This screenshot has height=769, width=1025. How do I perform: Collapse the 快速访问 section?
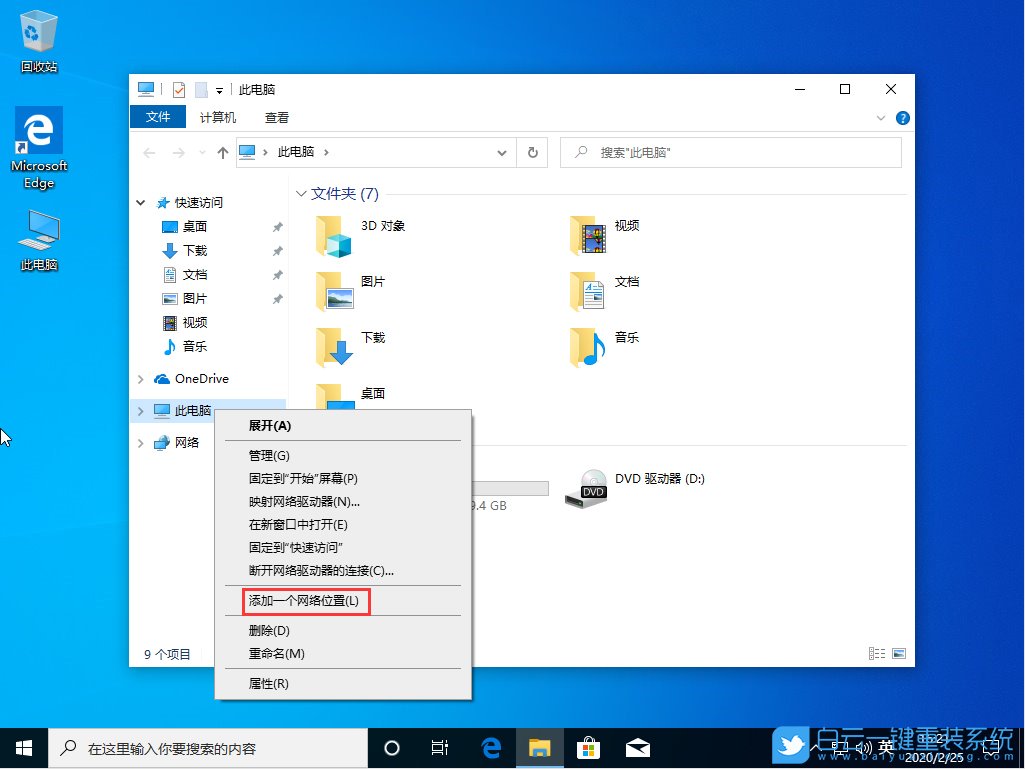140,202
